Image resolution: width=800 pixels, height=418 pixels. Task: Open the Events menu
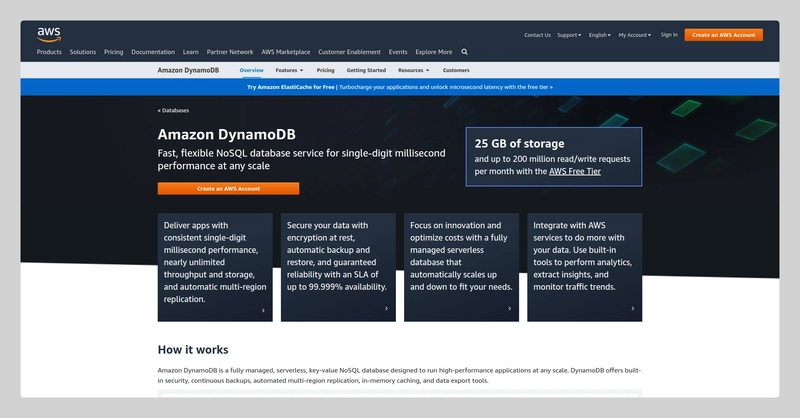click(x=398, y=52)
